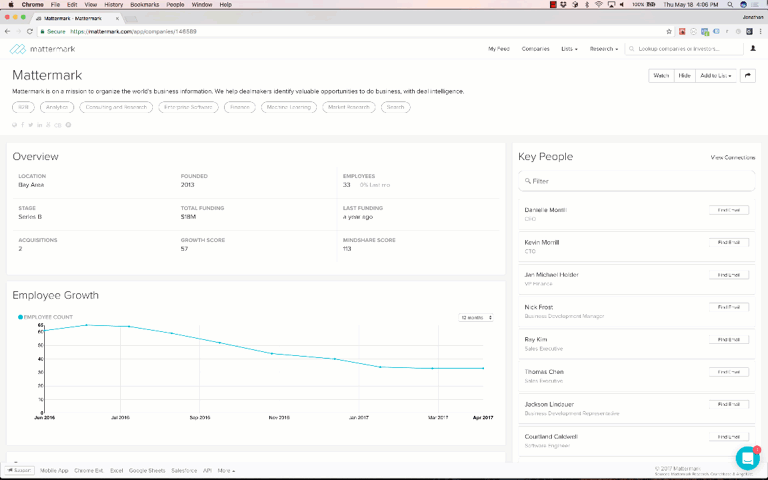Open the Mobile App footer link

[54, 471]
